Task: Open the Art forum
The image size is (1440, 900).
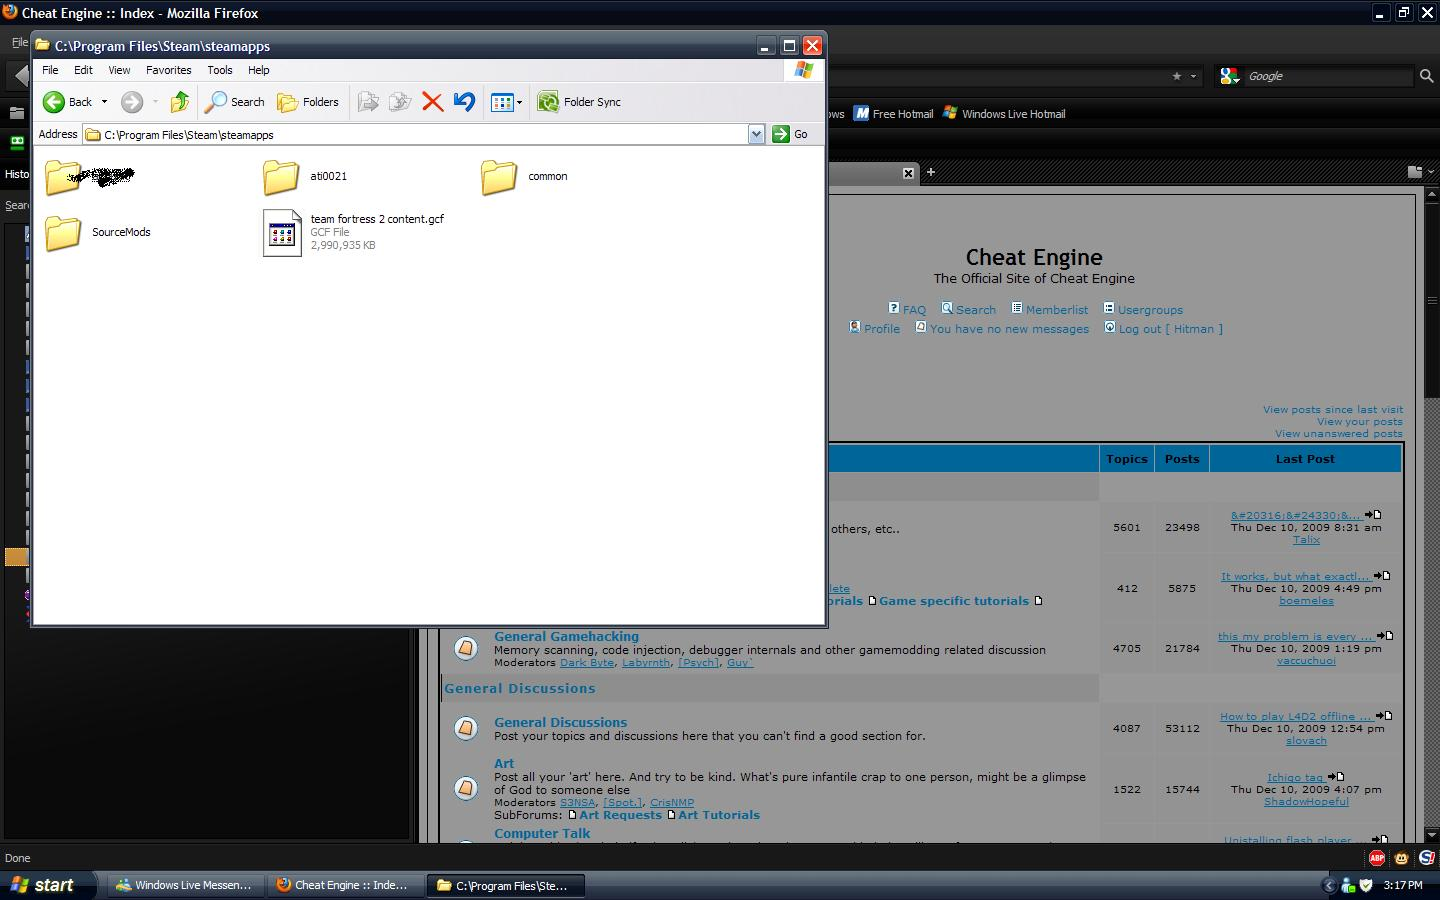Action: 504,763
